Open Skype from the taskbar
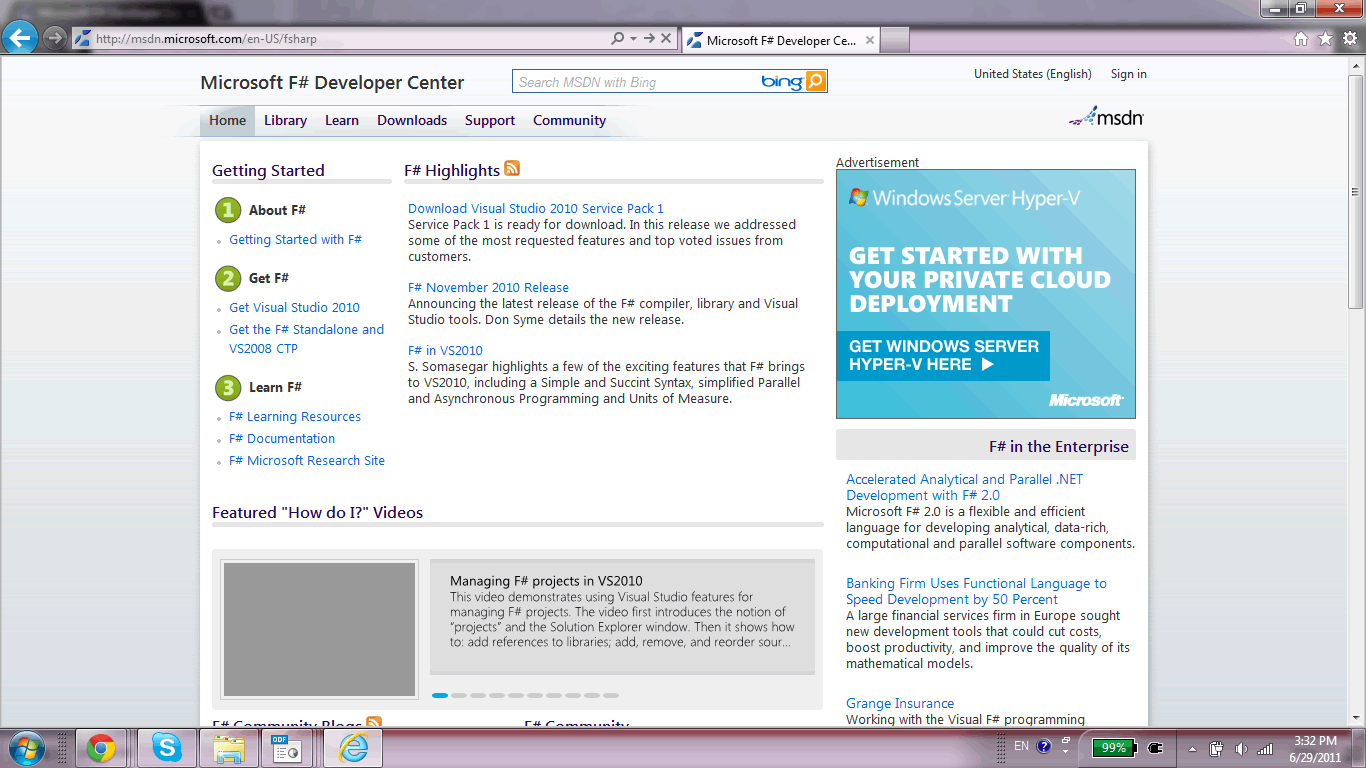Screen dimensions: 1366x768 click(x=165, y=748)
